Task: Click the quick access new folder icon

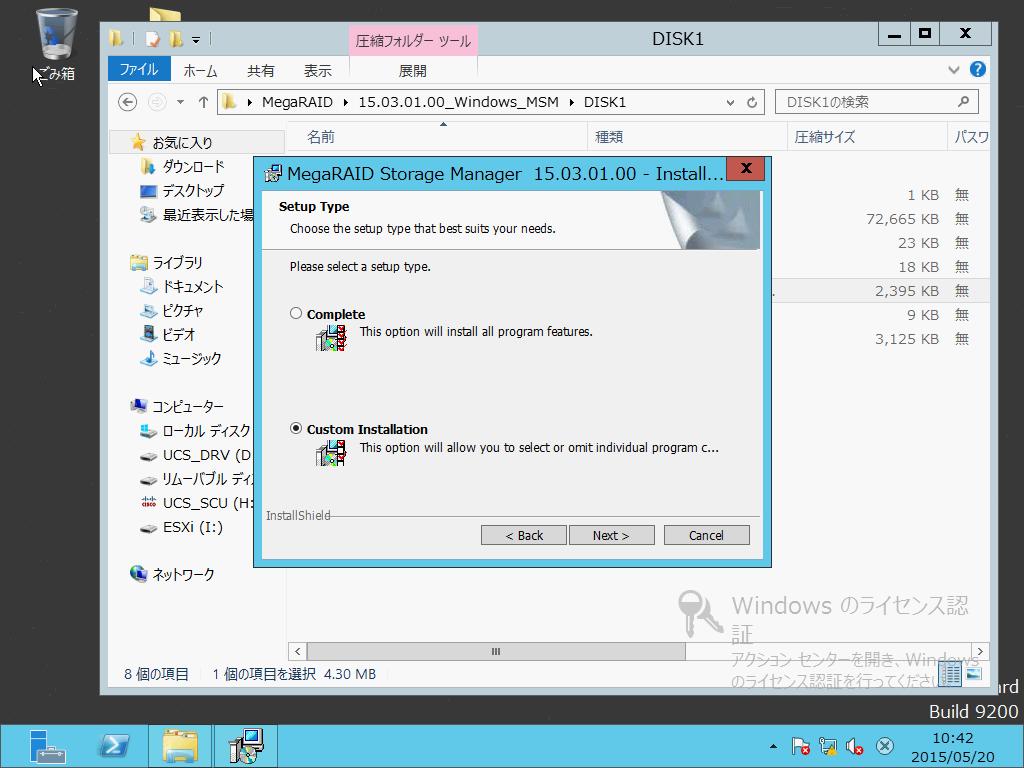Action: (x=176, y=40)
